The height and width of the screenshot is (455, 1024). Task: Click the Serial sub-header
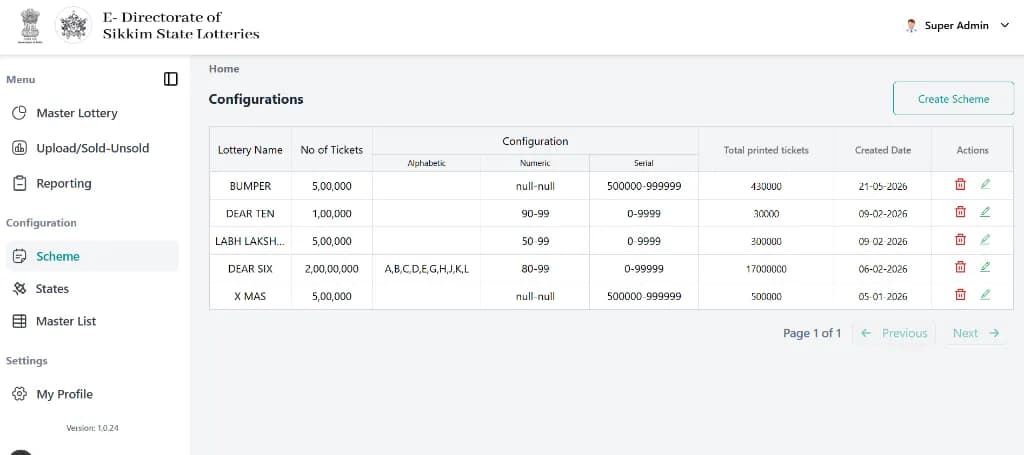tap(643, 163)
